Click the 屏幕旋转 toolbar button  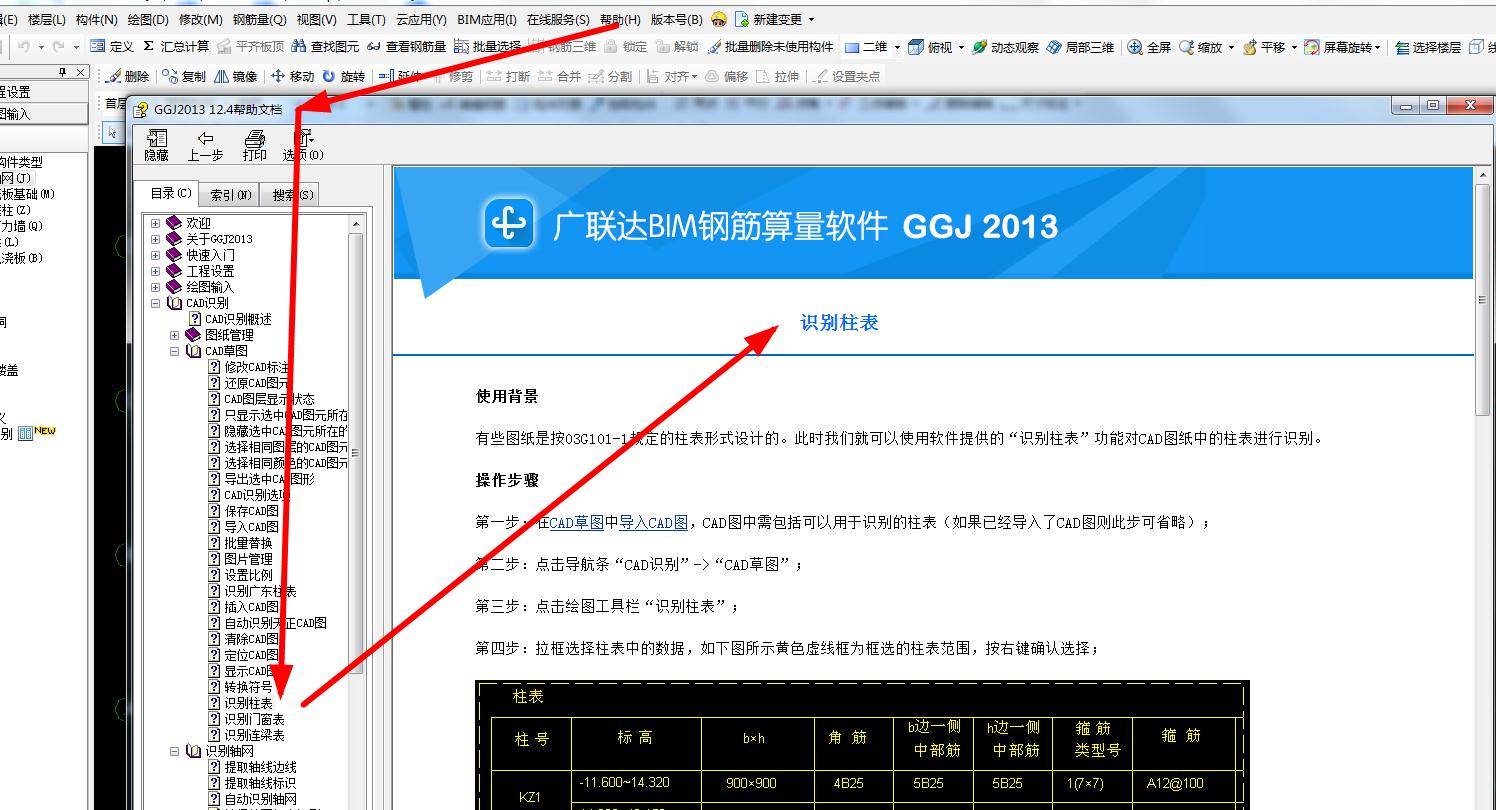1338,47
